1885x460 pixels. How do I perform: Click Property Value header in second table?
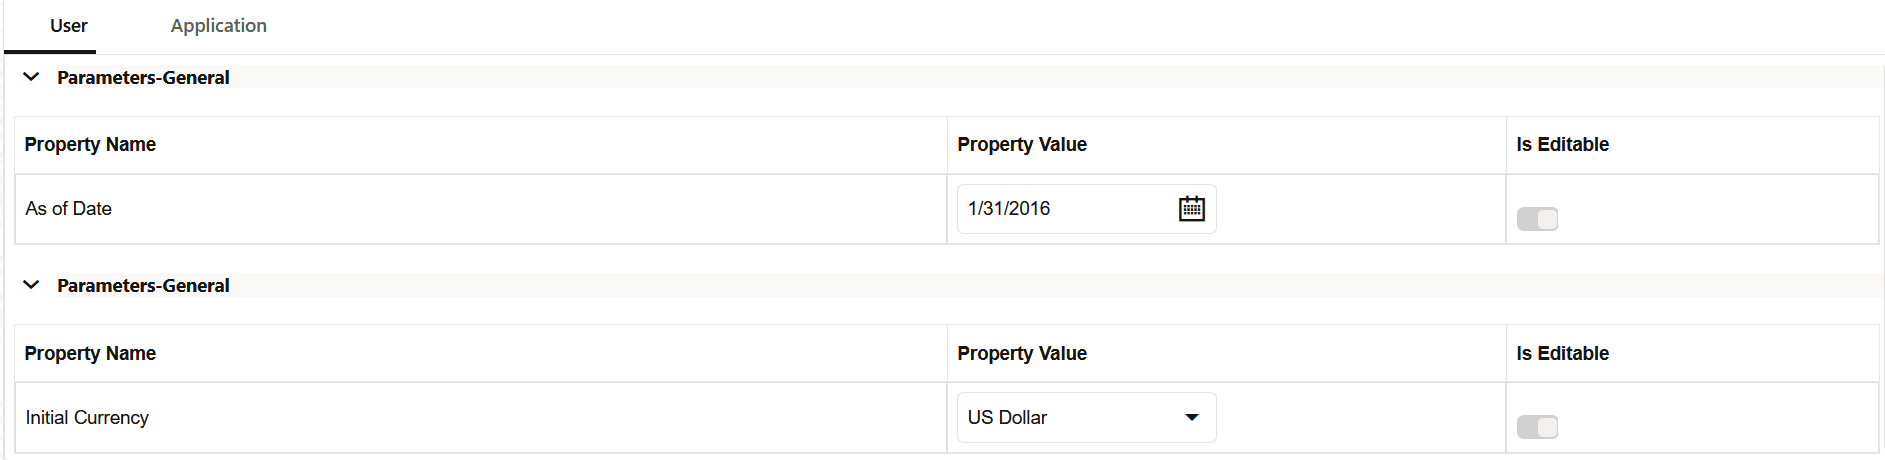point(1022,353)
